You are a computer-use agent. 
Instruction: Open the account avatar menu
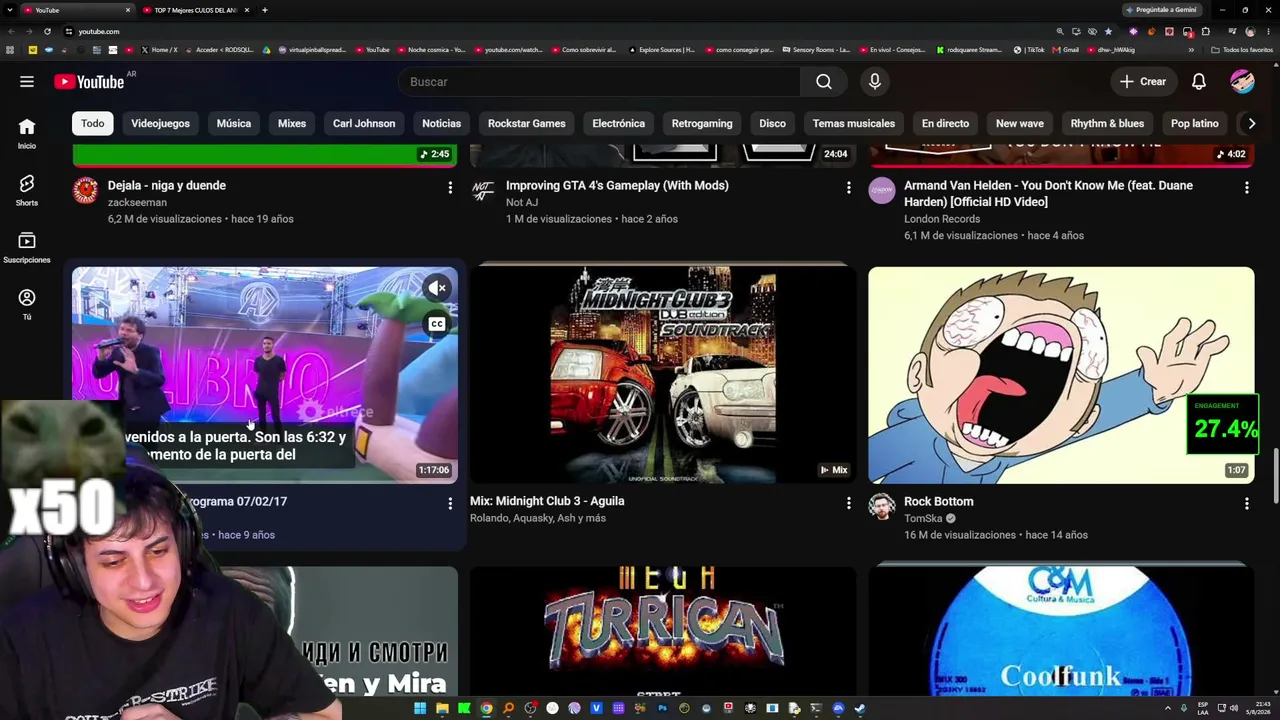(1242, 82)
